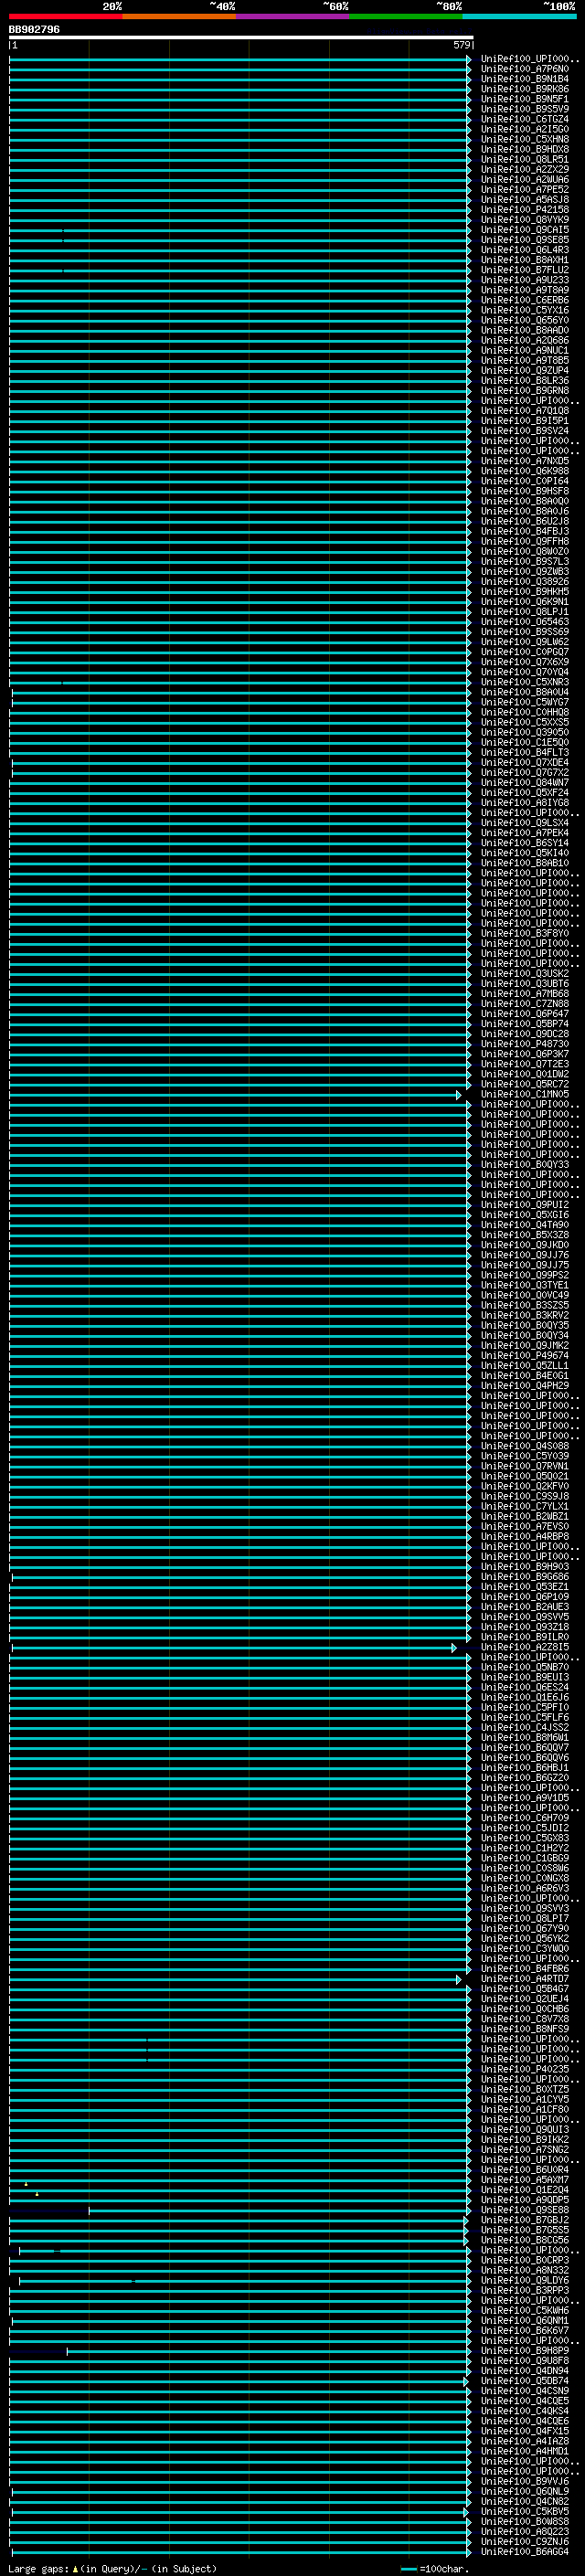
Task: Select hit label UniRef100_C6ERB6
Action: [x=525, y=300]
